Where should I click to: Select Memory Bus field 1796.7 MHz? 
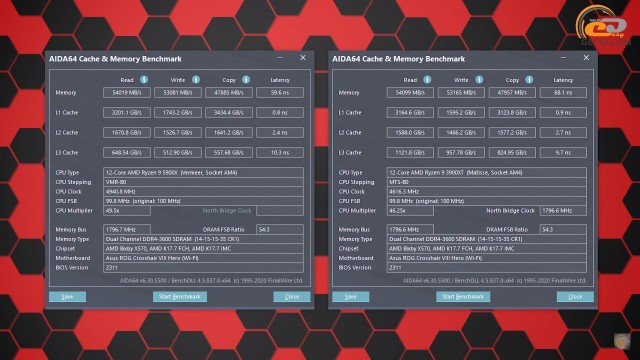coord(127,229)
